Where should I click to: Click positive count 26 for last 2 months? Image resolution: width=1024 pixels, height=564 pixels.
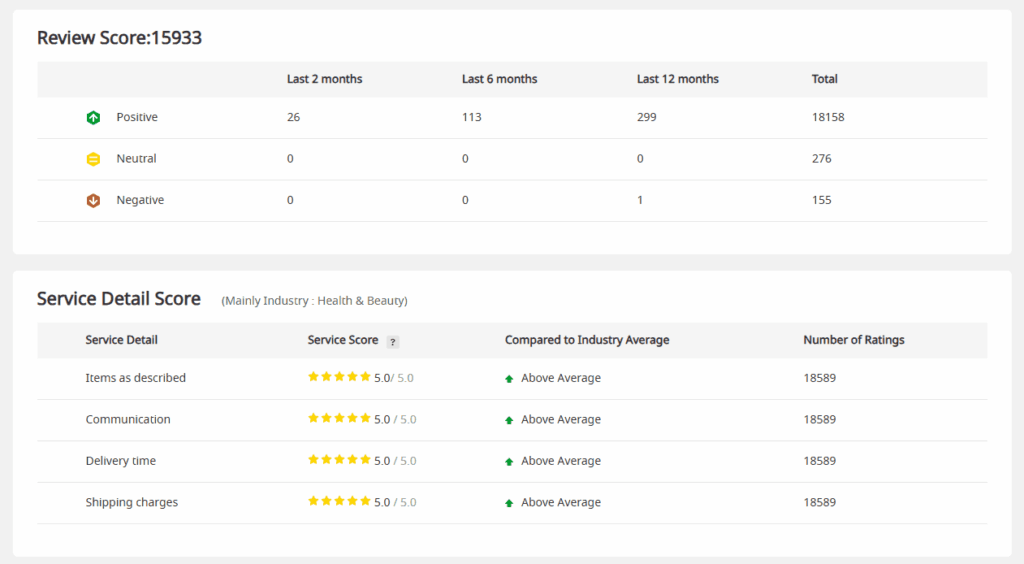coord(293,117)
